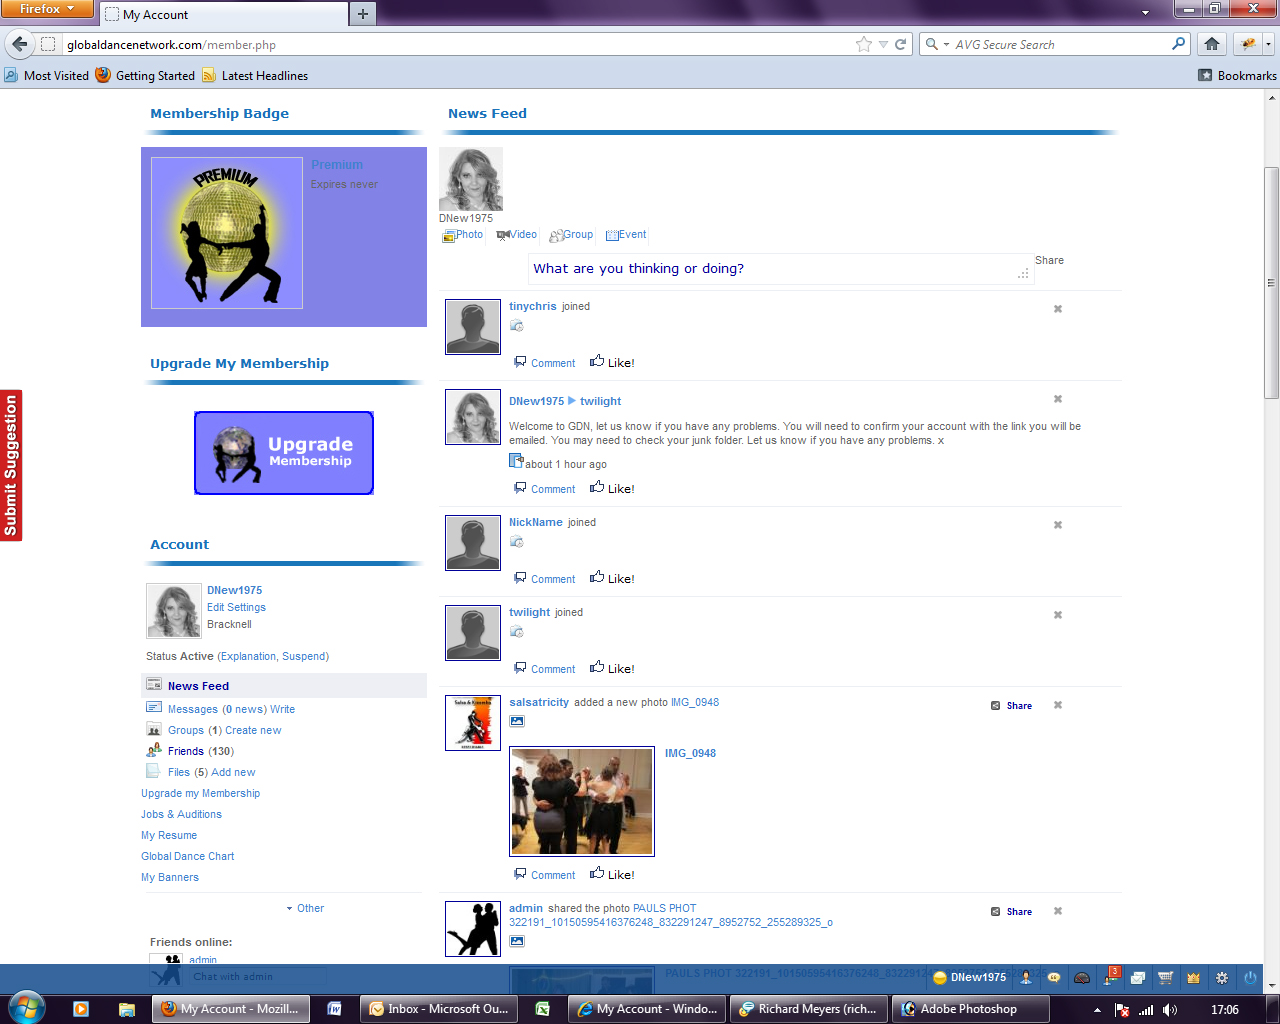Click the page vertical scrollbar thumb
The height and width of the screenshot is (1024, 1280).
coord(1272,283)
